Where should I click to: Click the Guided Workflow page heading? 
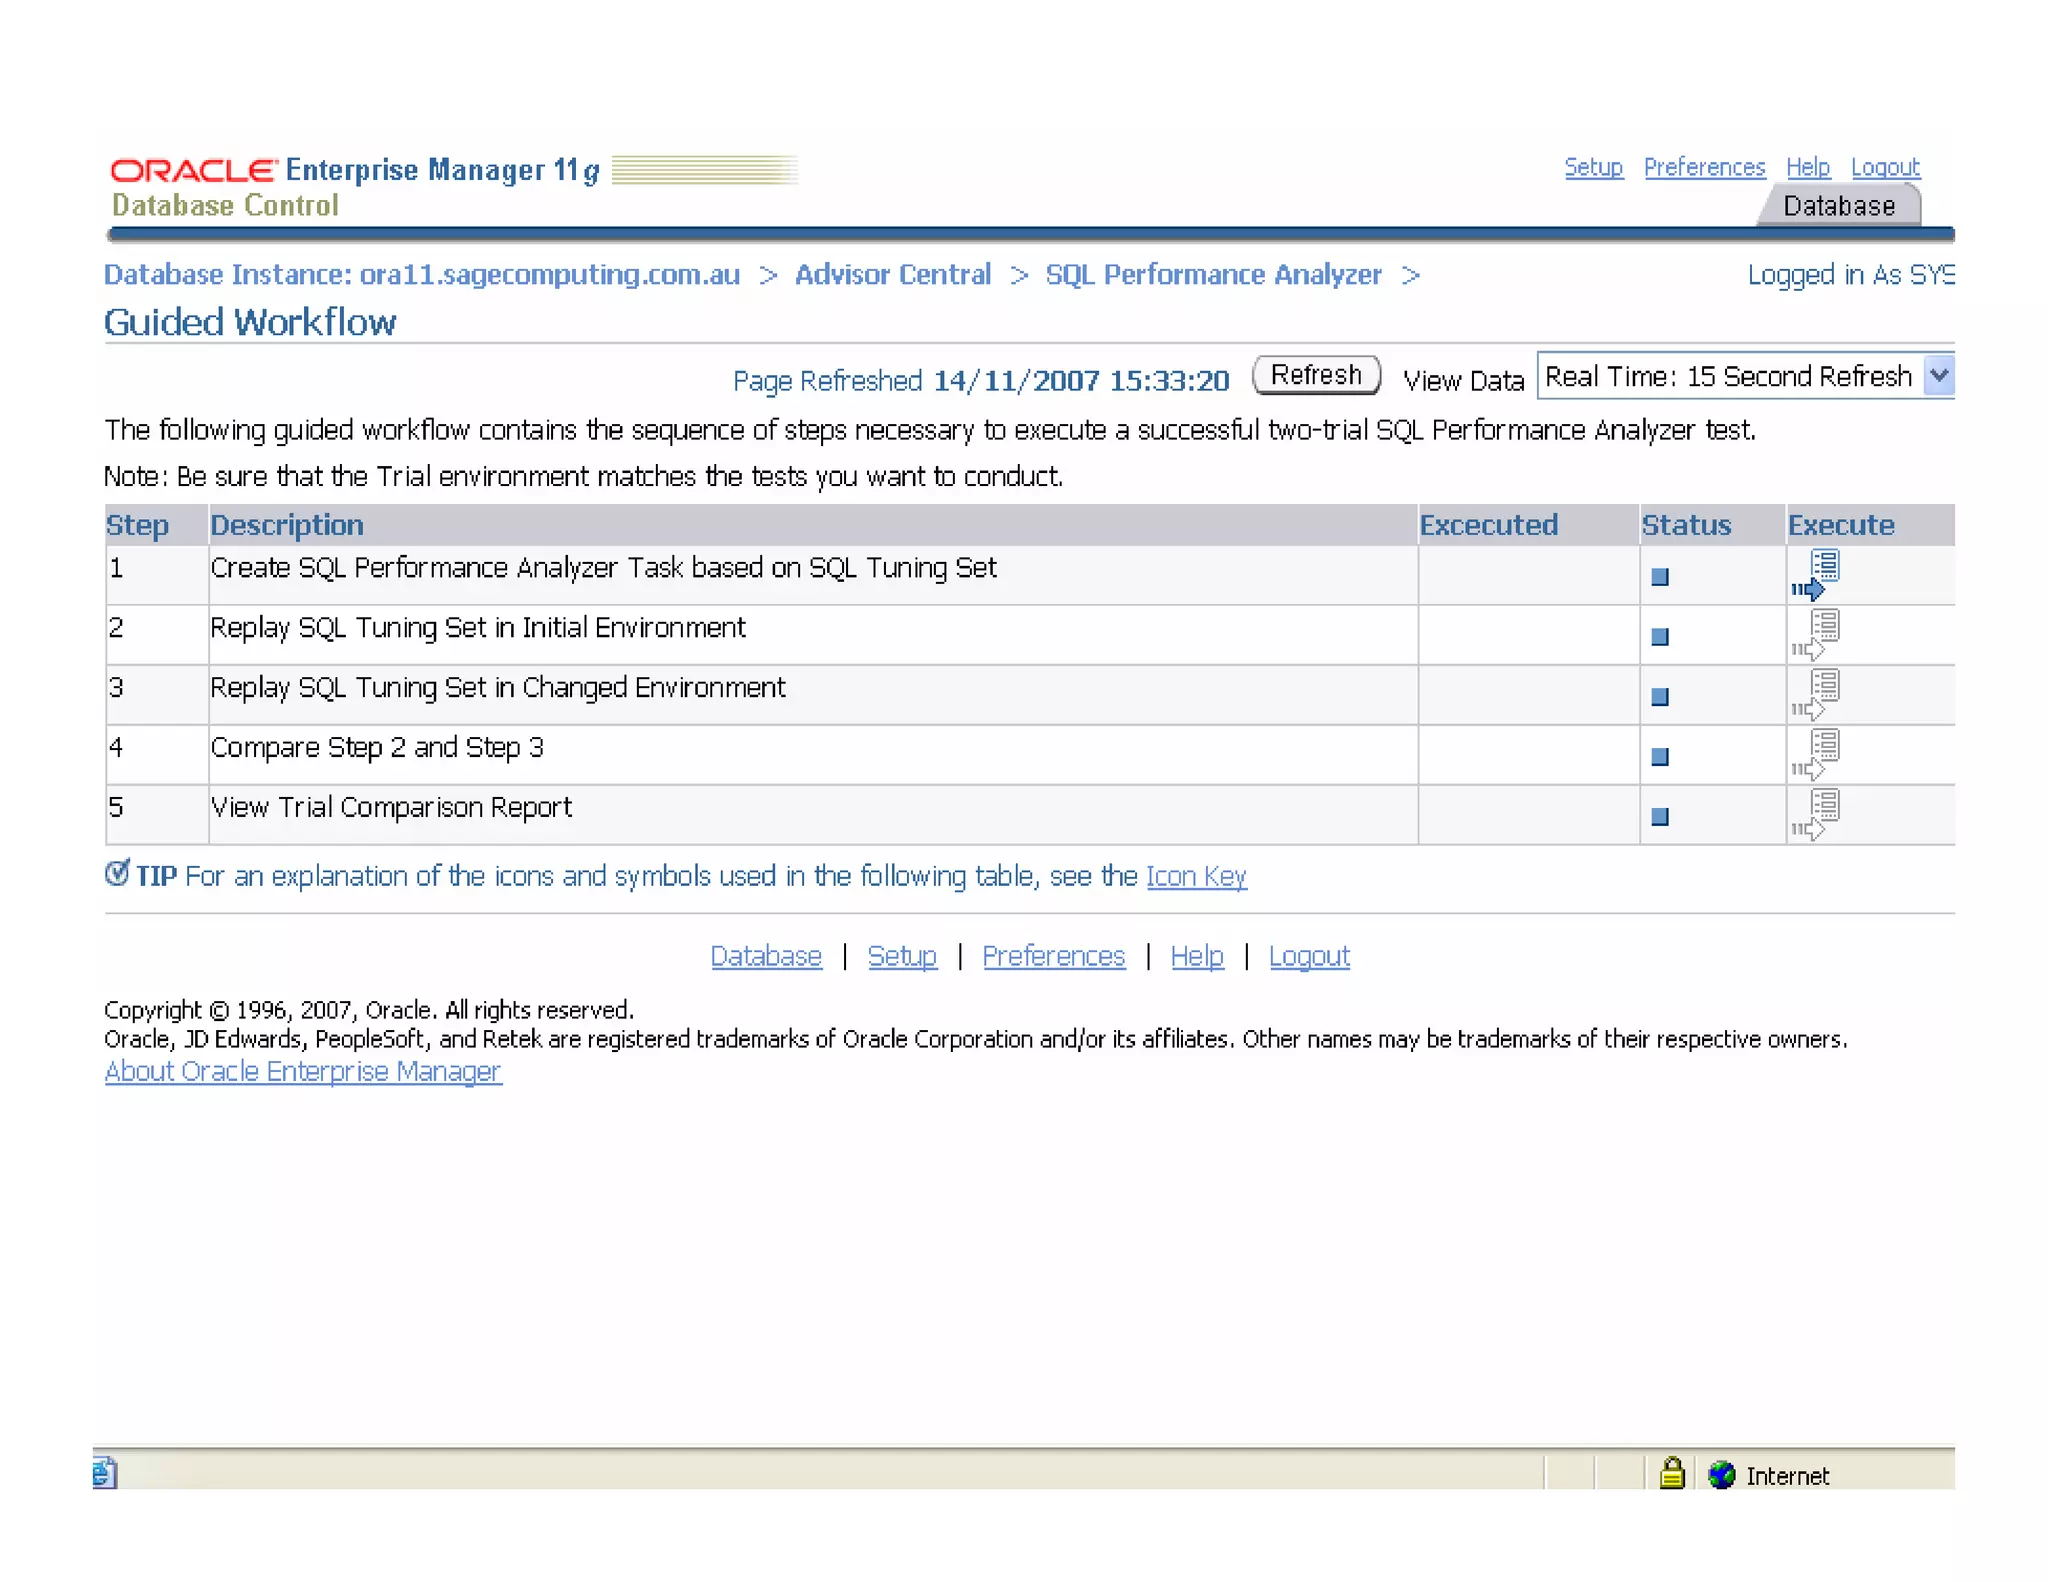click(250, 322)
